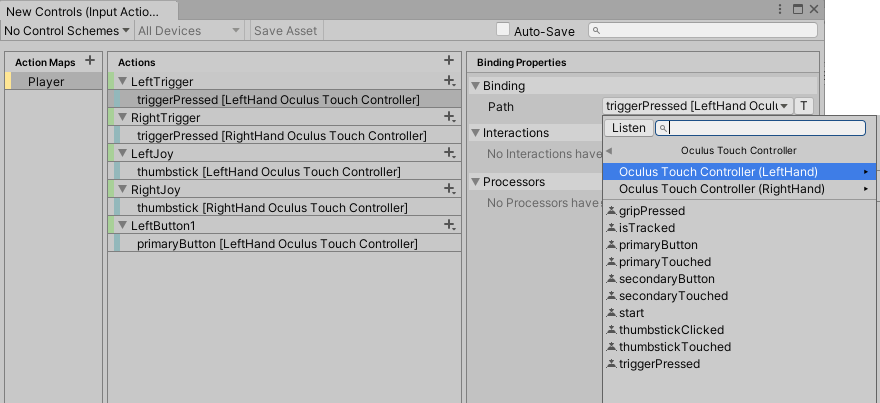The image size is (880, 403).
Task: Add binding to LeftJoy action
Action: point(449,153)
